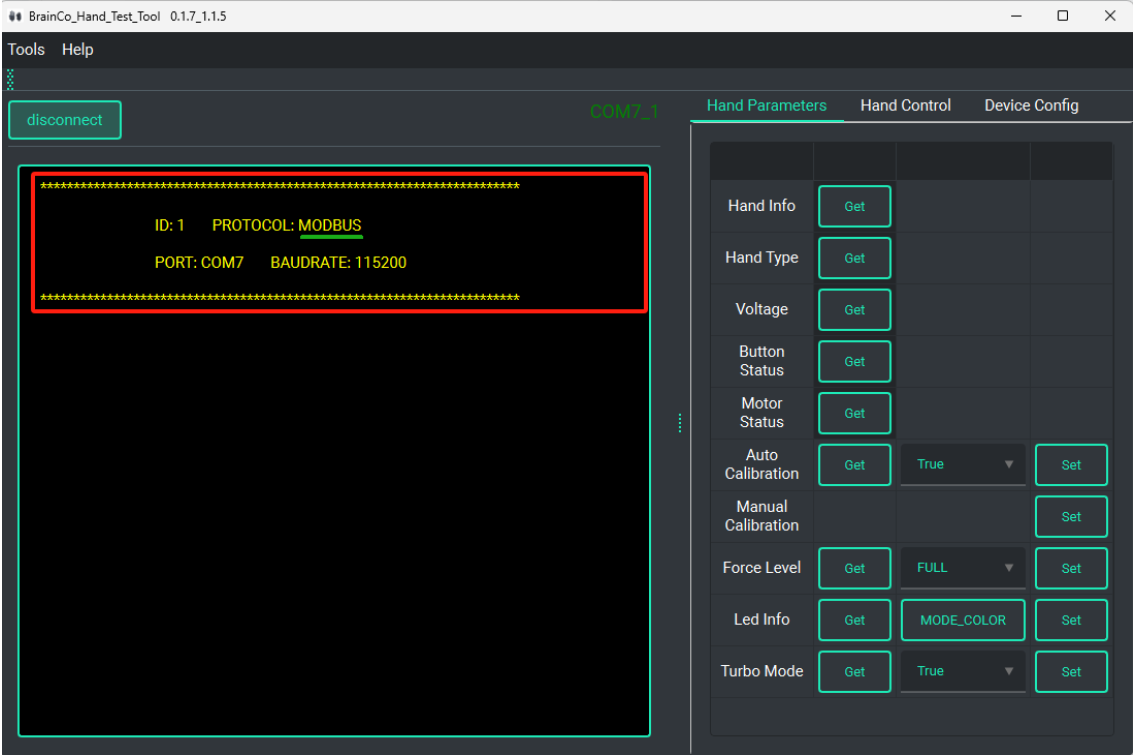
Task: Click the disconnect button
Action: click(x=65, y=120)
